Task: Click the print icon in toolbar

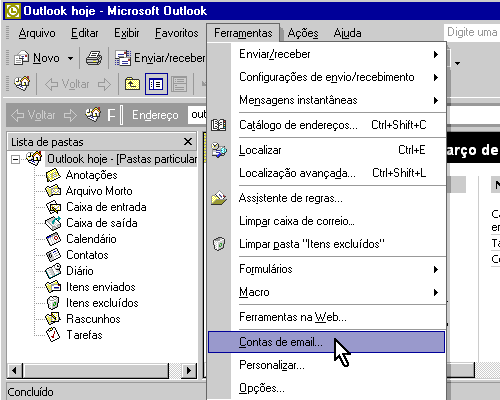Action: [x=94, y=58]
